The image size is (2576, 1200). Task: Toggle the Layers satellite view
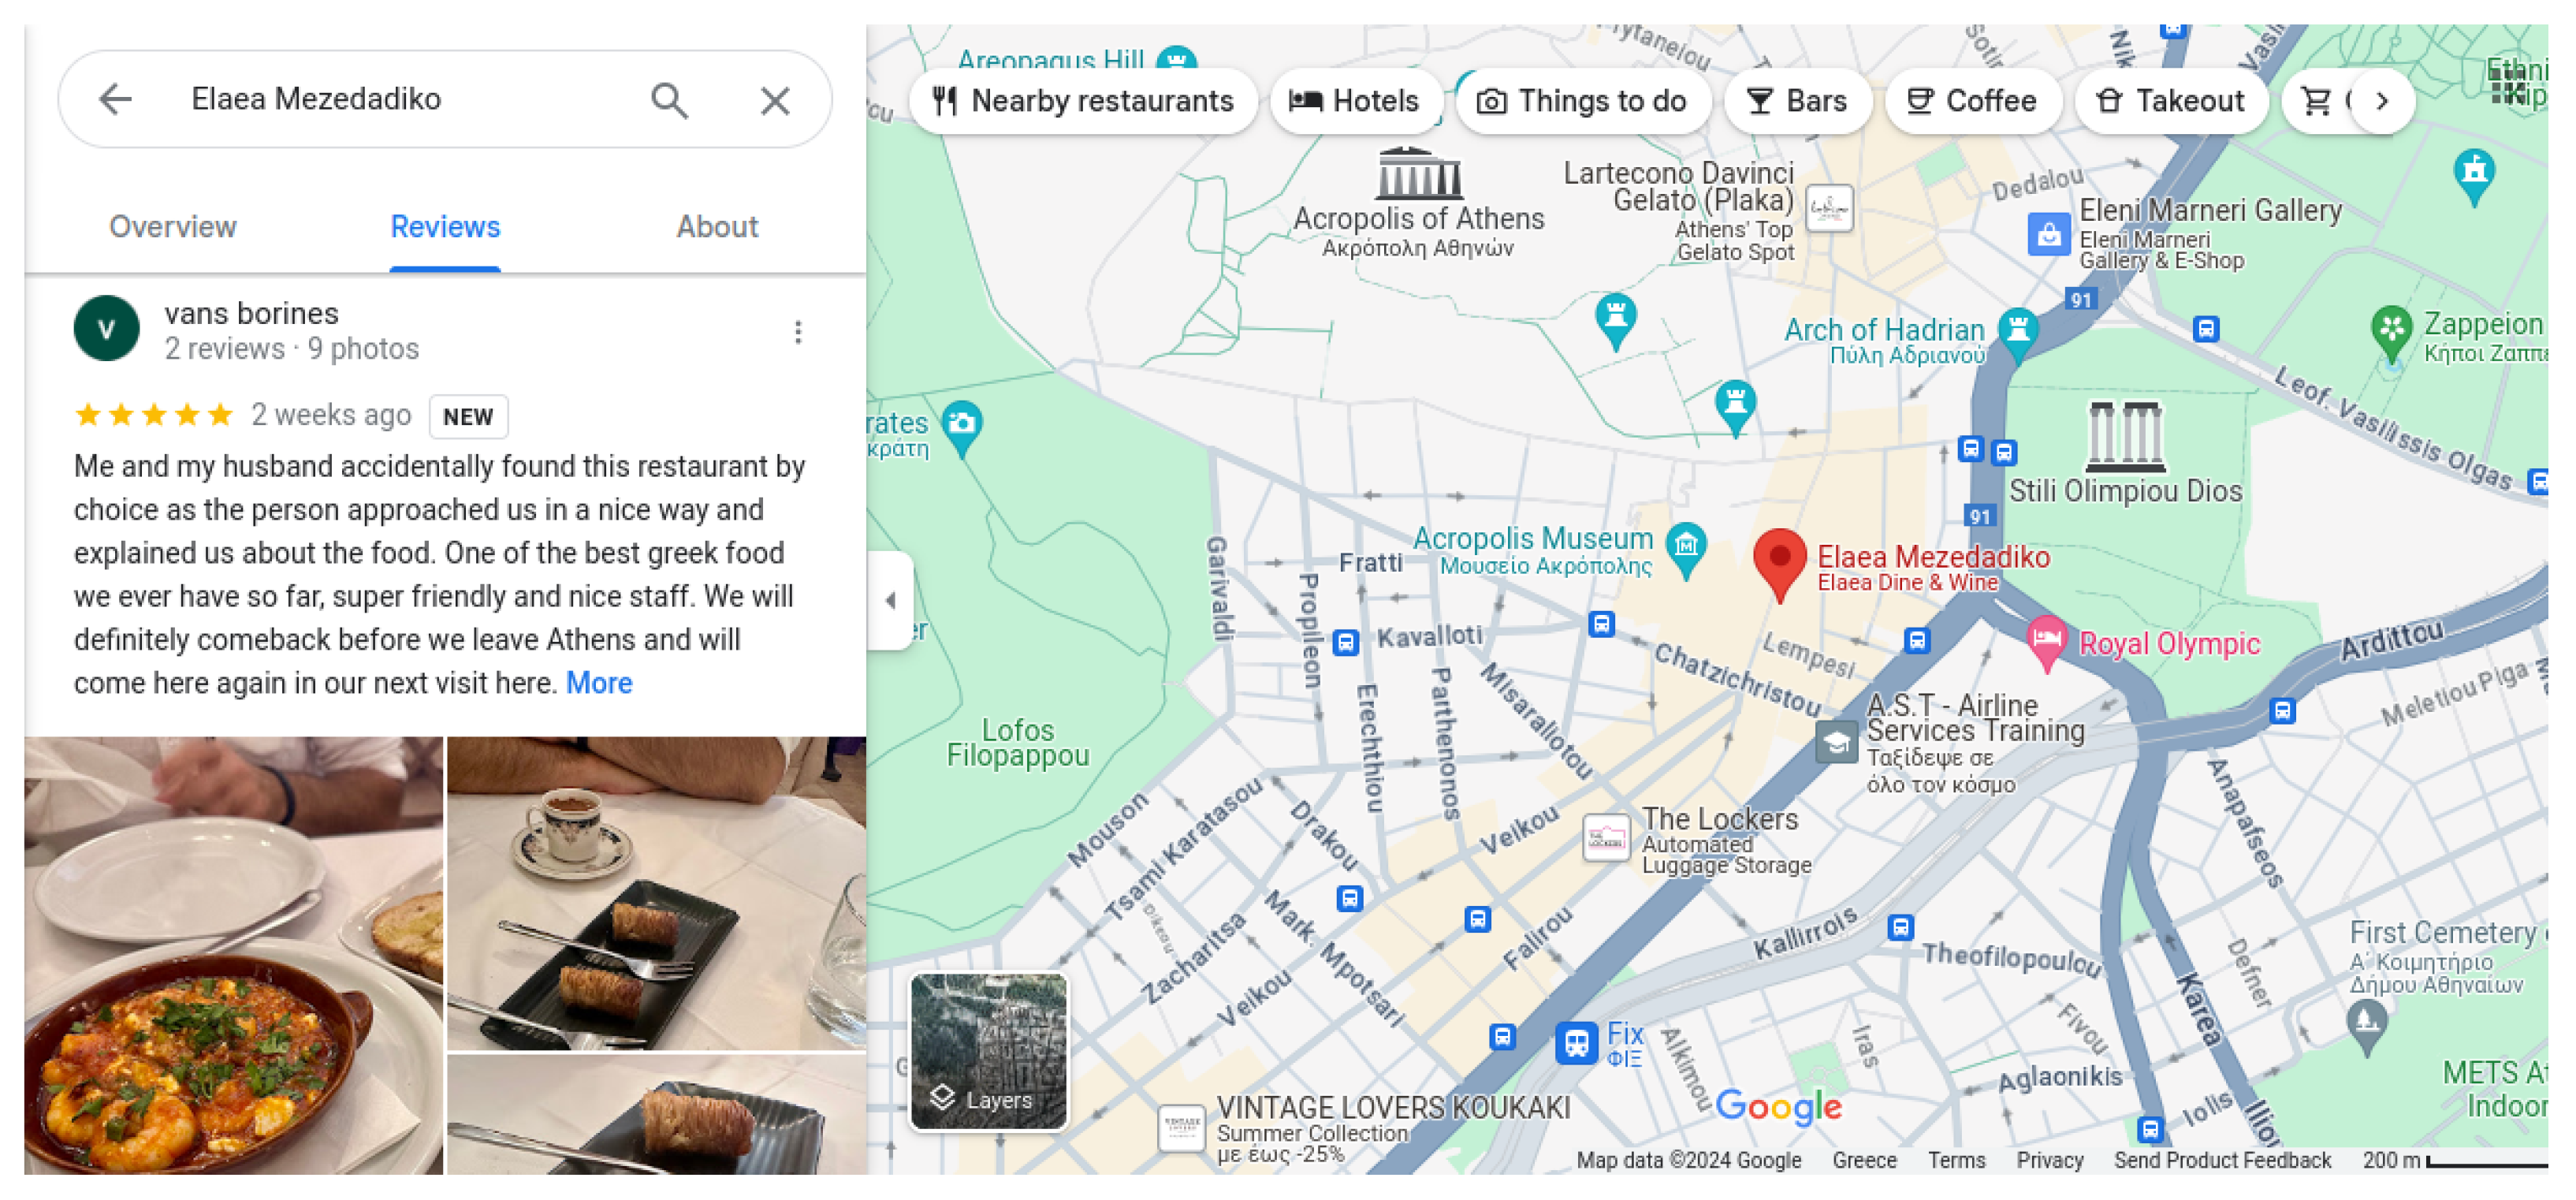click(988, 1052)
